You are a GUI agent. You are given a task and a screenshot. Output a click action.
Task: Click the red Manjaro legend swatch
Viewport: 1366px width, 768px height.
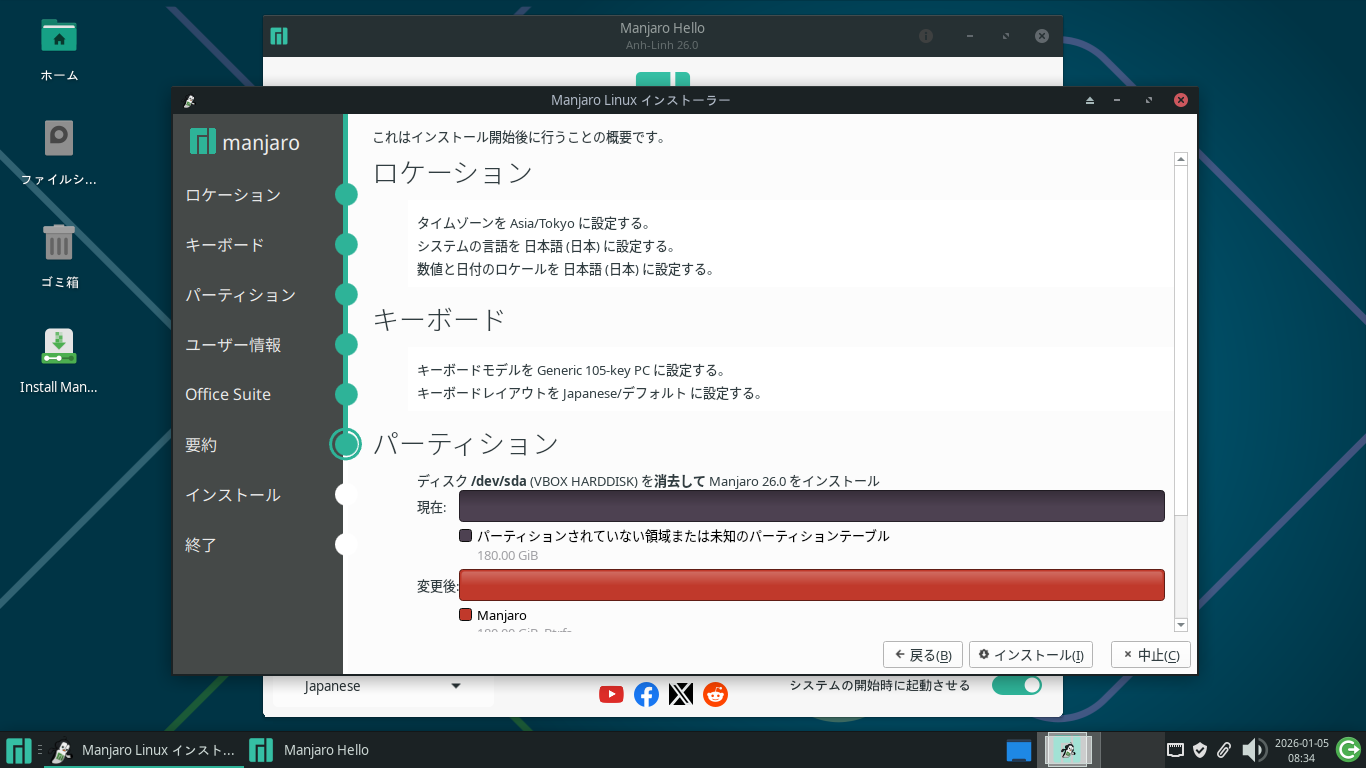[465, 615]
